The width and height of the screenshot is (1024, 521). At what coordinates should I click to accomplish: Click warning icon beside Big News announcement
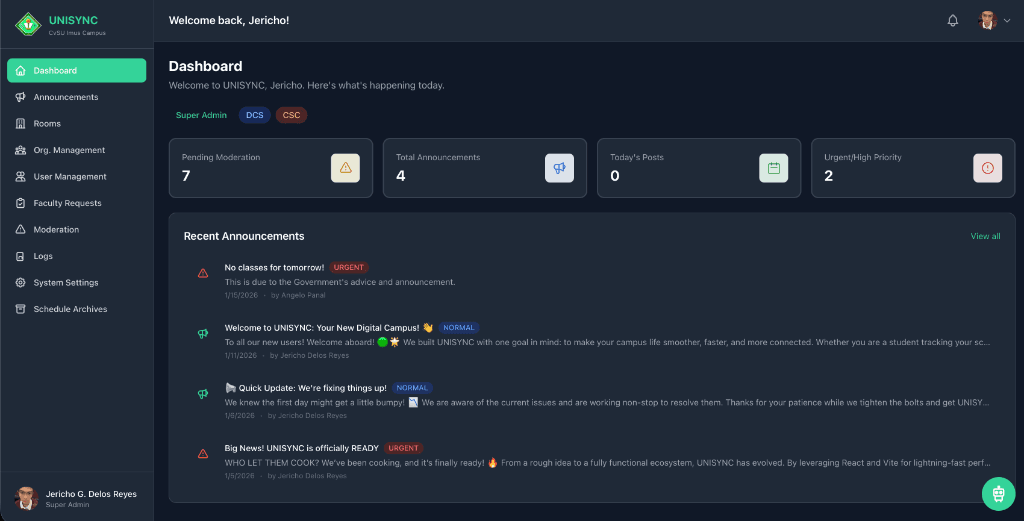203,453
